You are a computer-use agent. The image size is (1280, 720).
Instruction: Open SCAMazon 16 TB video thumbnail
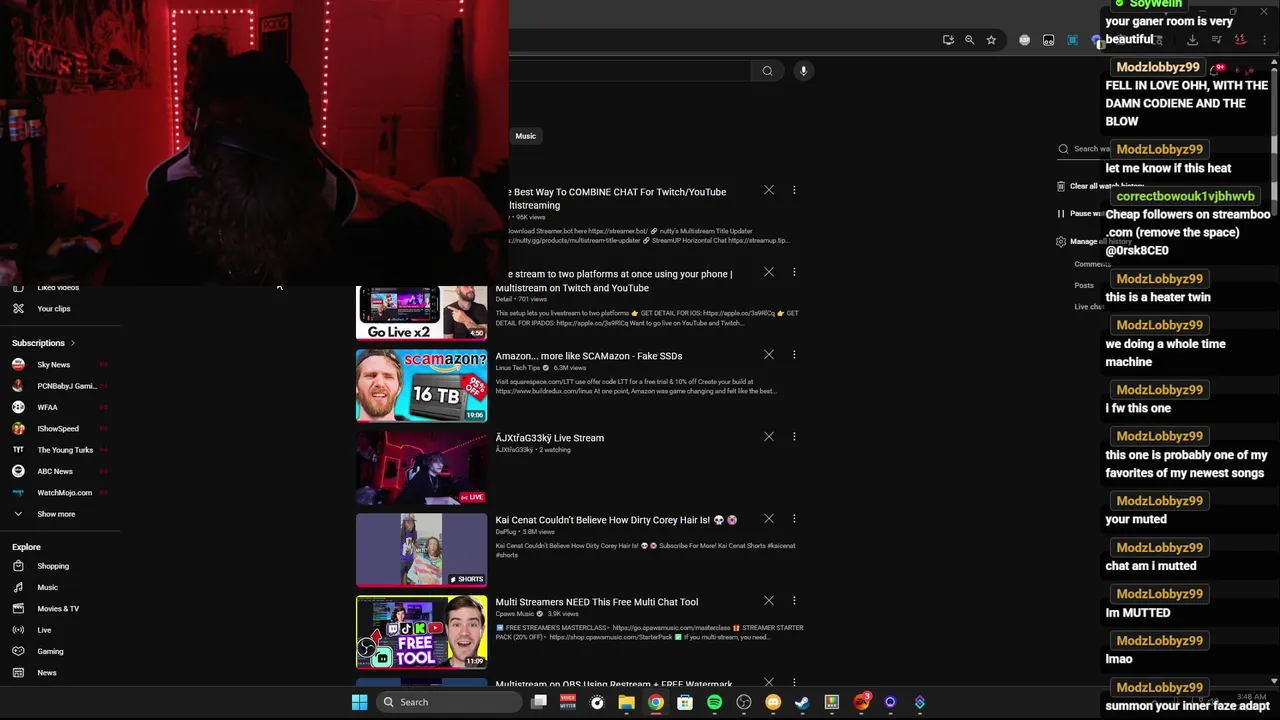(x=421, y=385)
